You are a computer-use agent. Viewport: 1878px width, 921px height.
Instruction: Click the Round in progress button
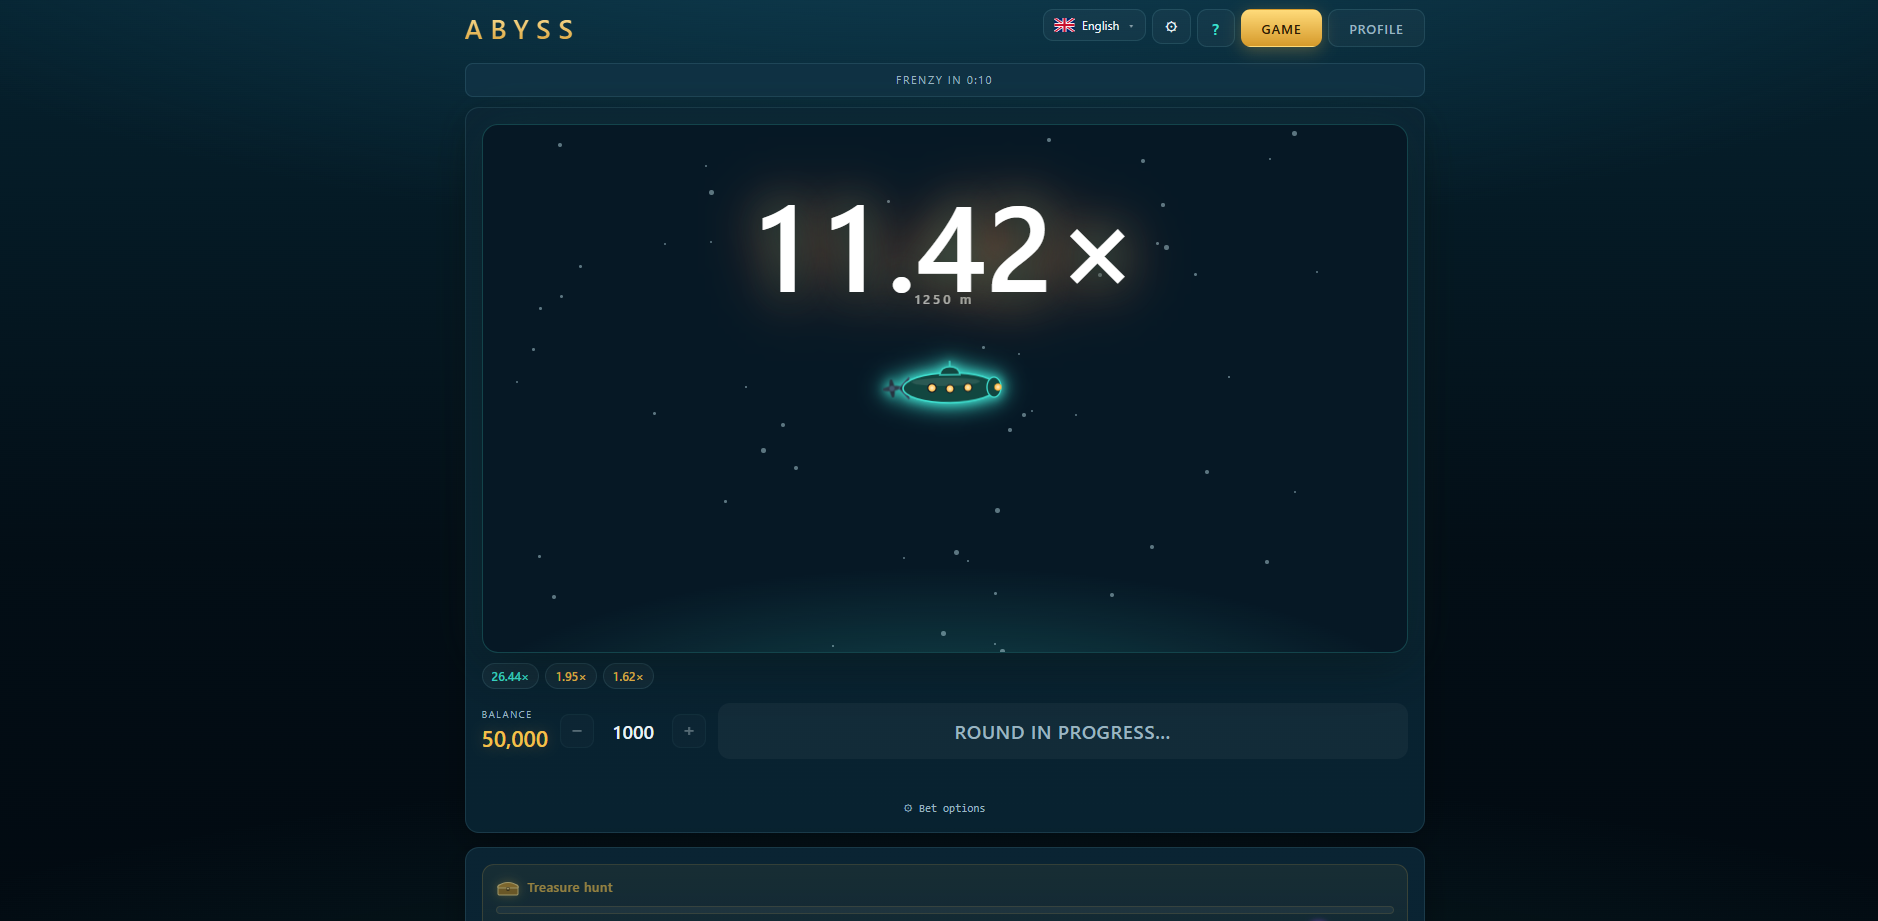point(1062,731)
